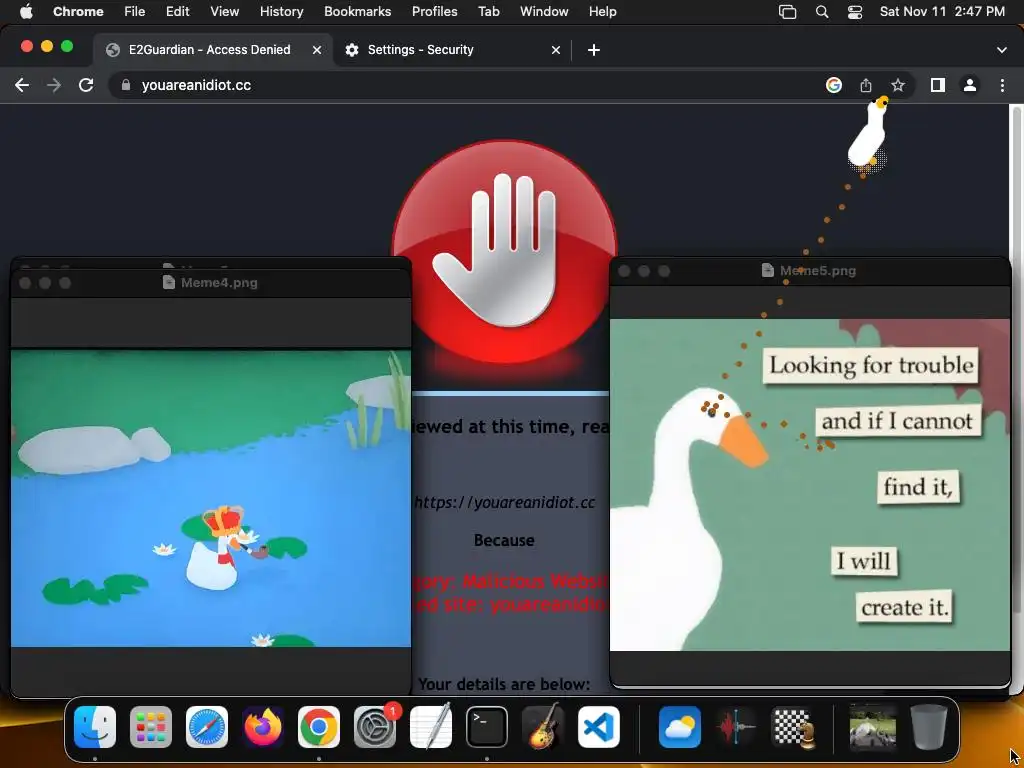Open Google Chrome from the Dock

pyautogui.click(x=319, y=727)
